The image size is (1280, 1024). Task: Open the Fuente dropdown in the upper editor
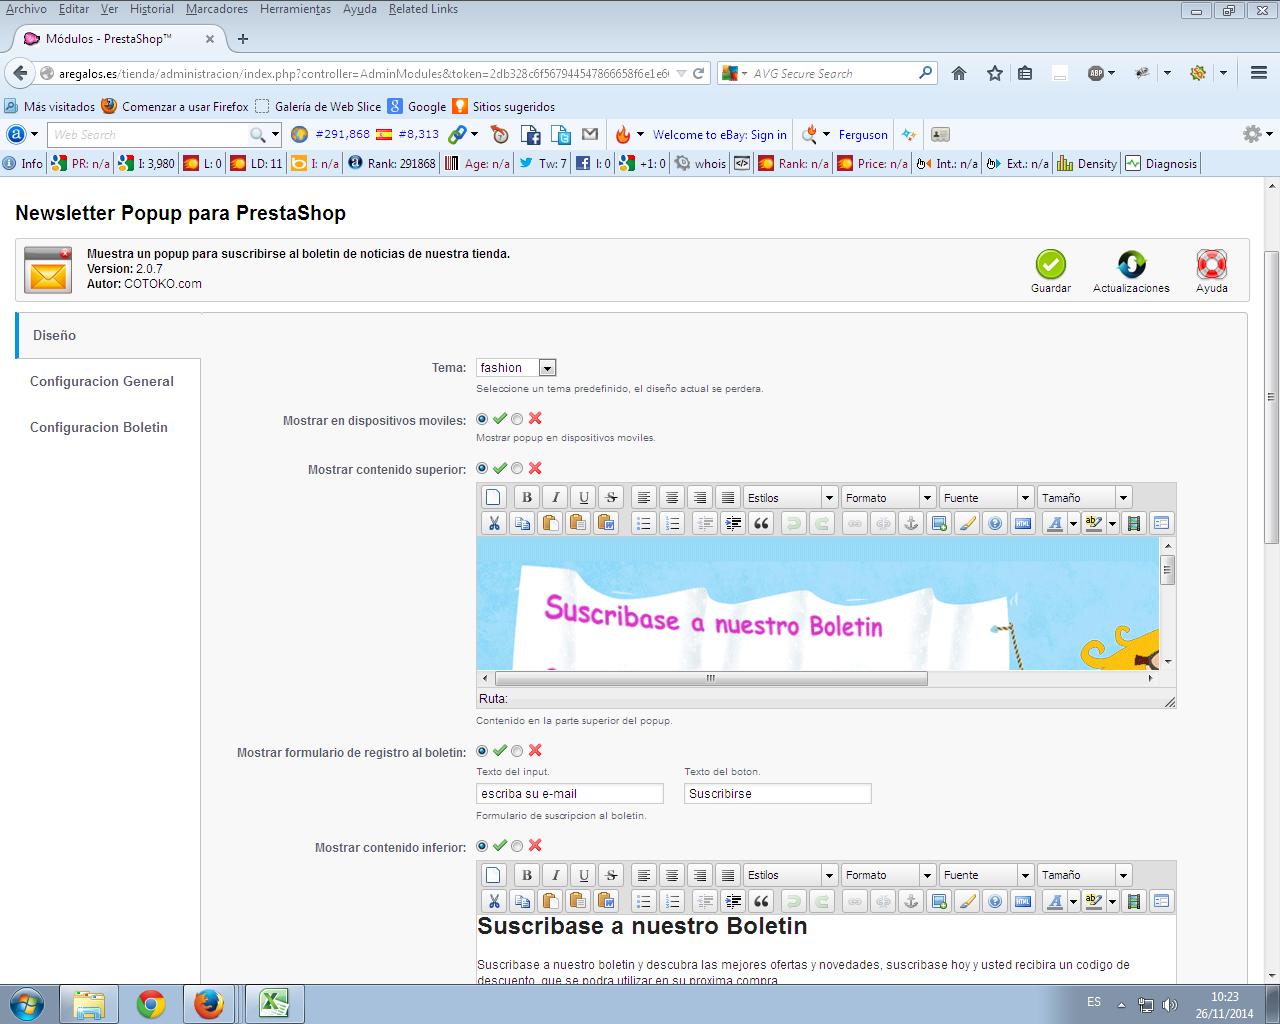click(x=985, y=497)
